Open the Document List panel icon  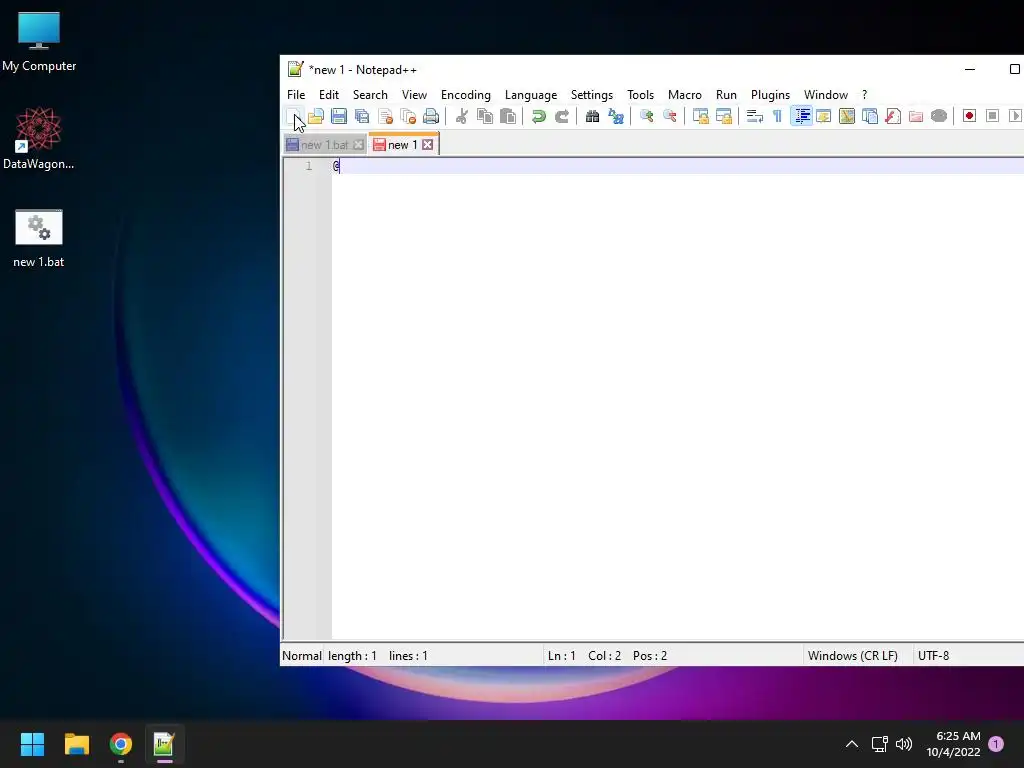click(870, 116)
